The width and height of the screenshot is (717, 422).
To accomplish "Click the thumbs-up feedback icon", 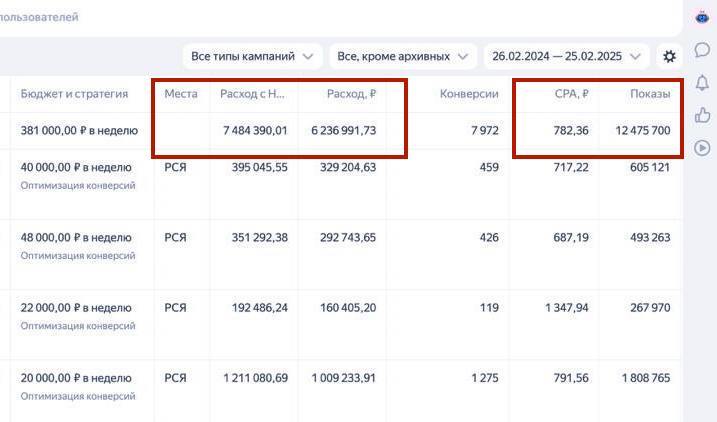I will 702,115.
